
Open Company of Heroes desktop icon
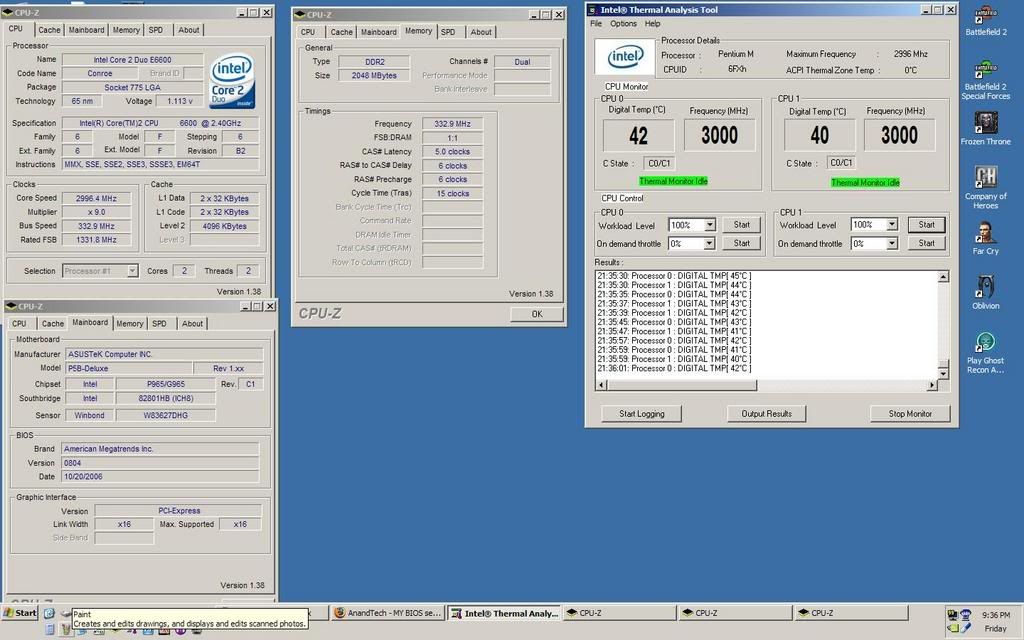pyautogui.click(x=985, y=187)
